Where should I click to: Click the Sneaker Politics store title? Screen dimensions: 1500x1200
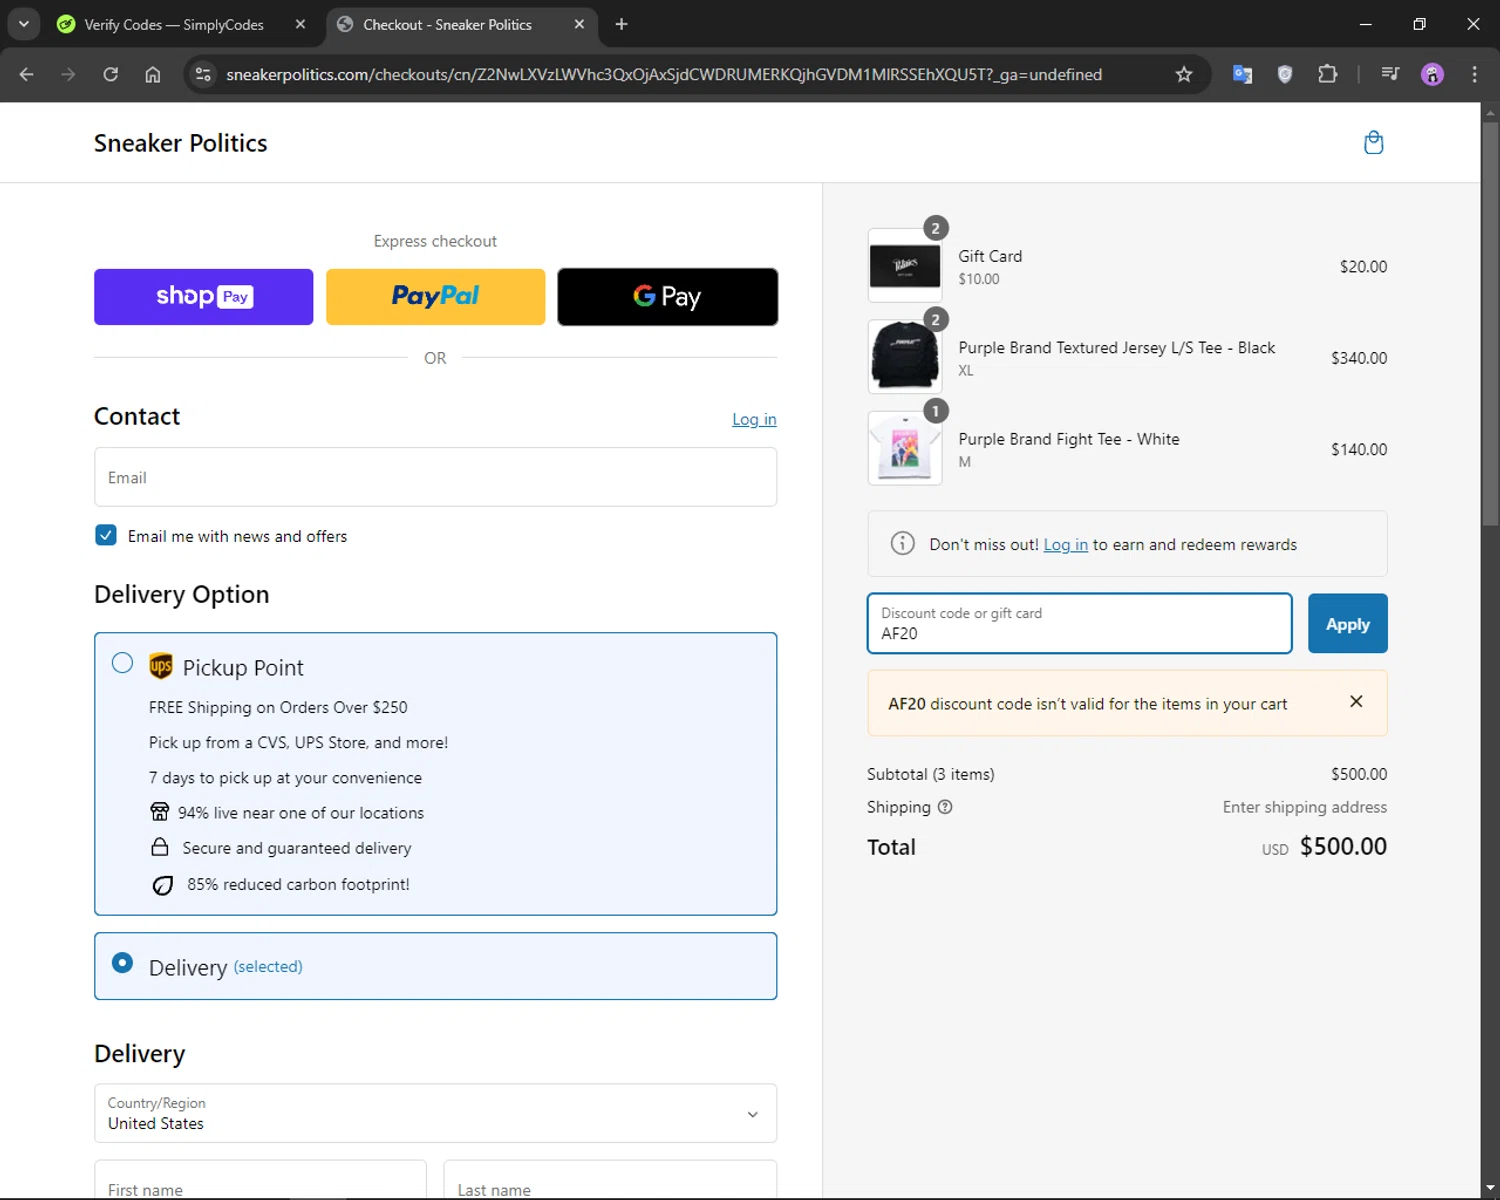click(181, 143)
